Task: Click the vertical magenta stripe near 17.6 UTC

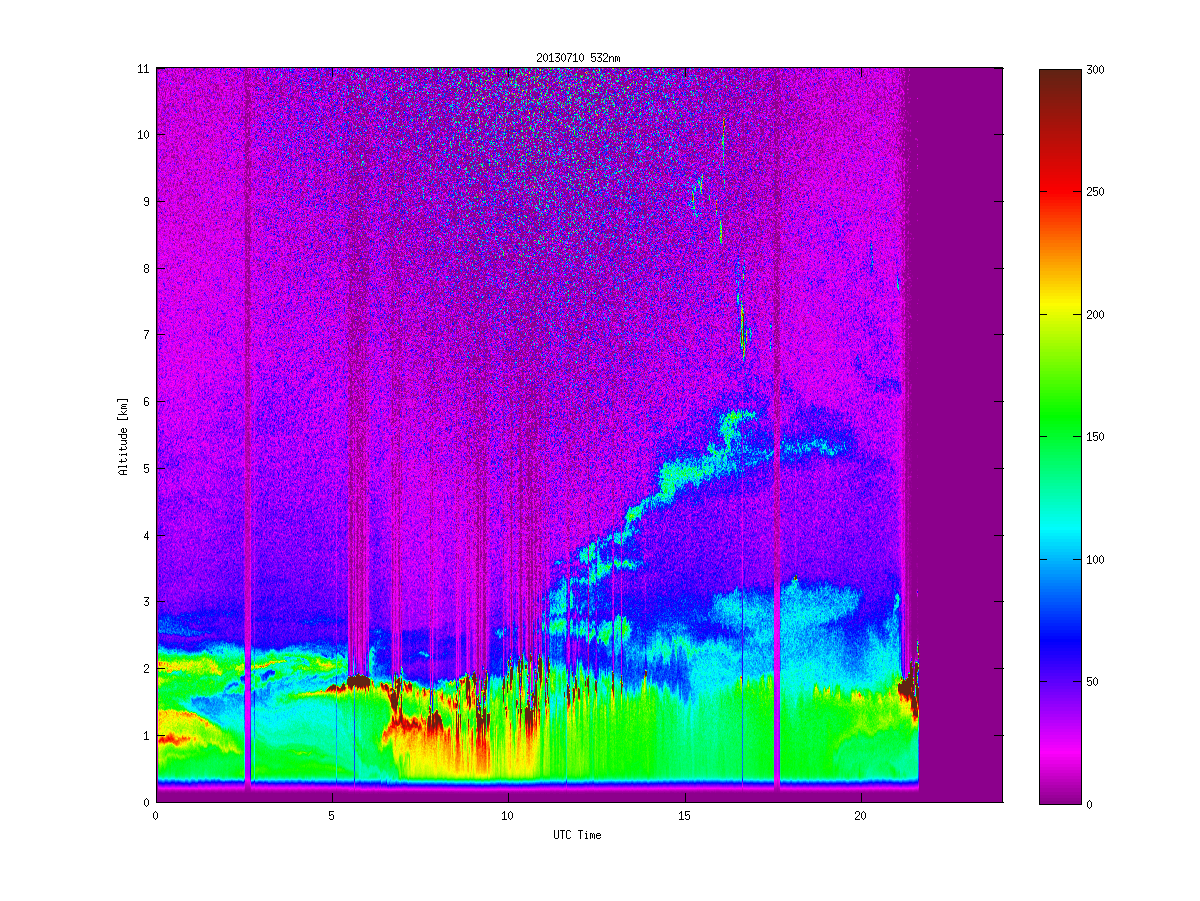Action: click(x=777, y=450)
